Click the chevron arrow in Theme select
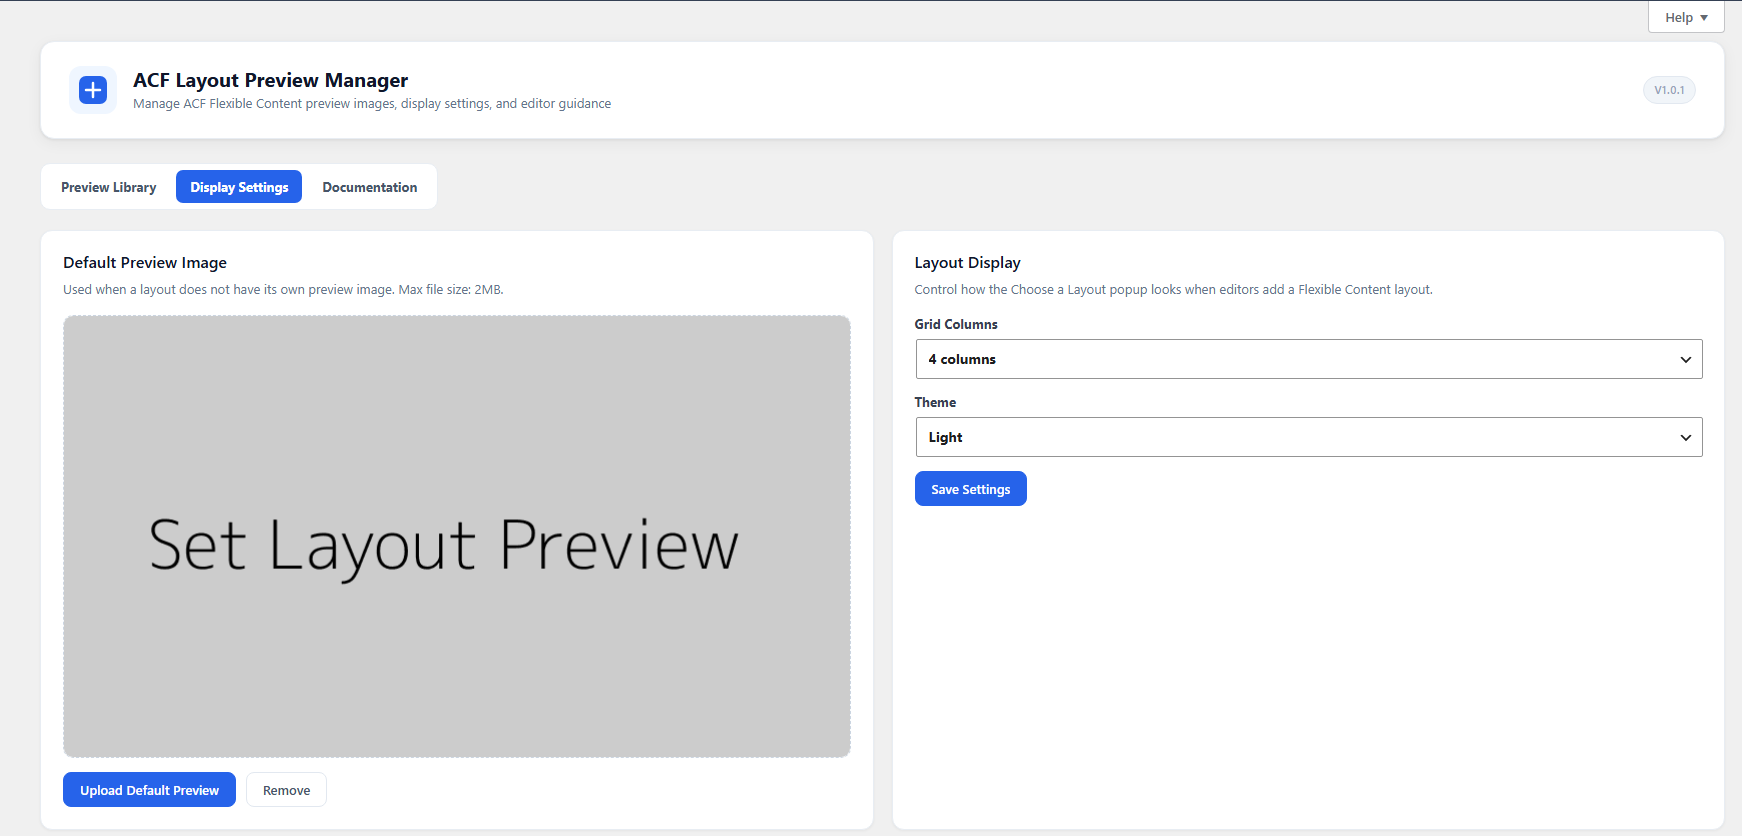The height and width of the screenshot is (836, 1742). [x=1686, y=438]
